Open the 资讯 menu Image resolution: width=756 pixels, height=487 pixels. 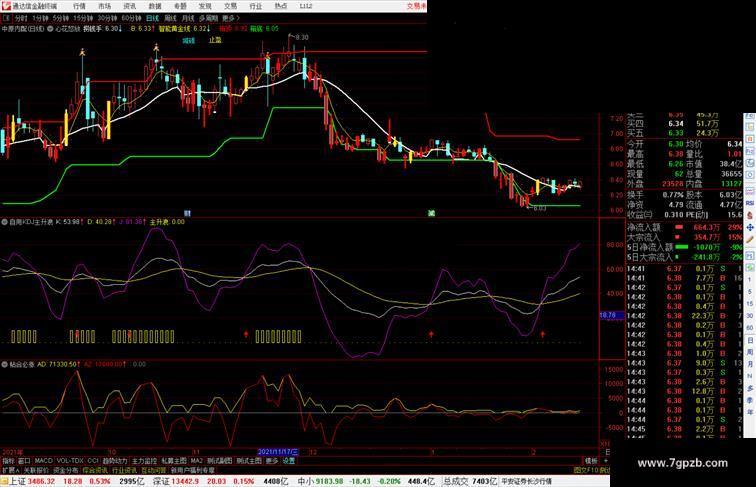click(129, 6)
